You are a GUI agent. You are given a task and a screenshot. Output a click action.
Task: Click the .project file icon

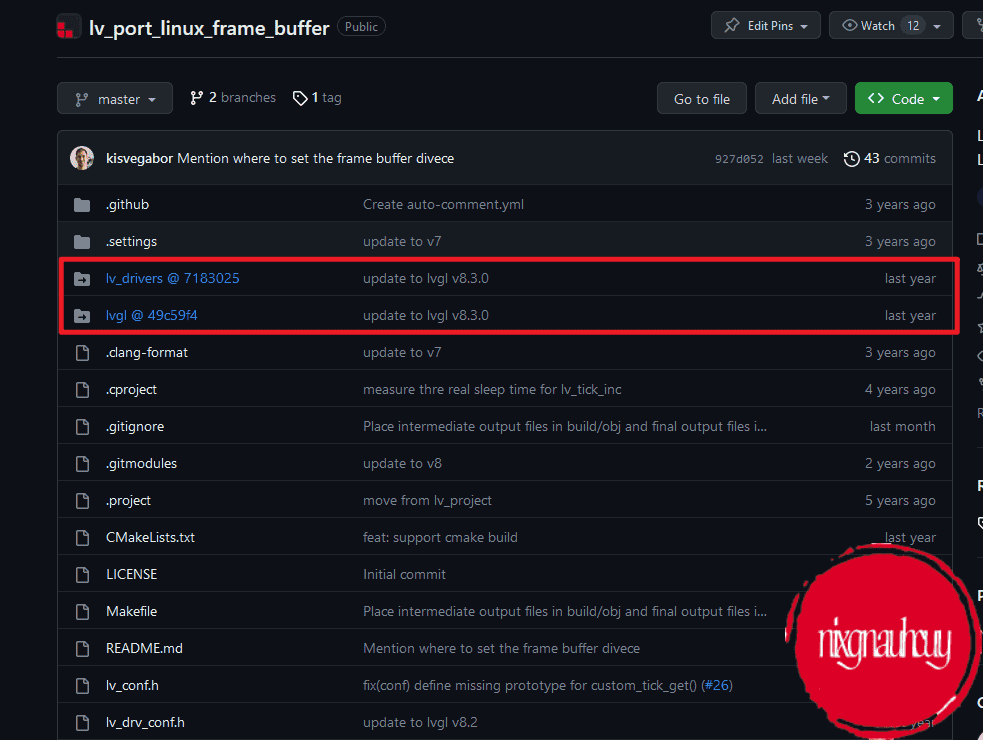tap(82, 500)
